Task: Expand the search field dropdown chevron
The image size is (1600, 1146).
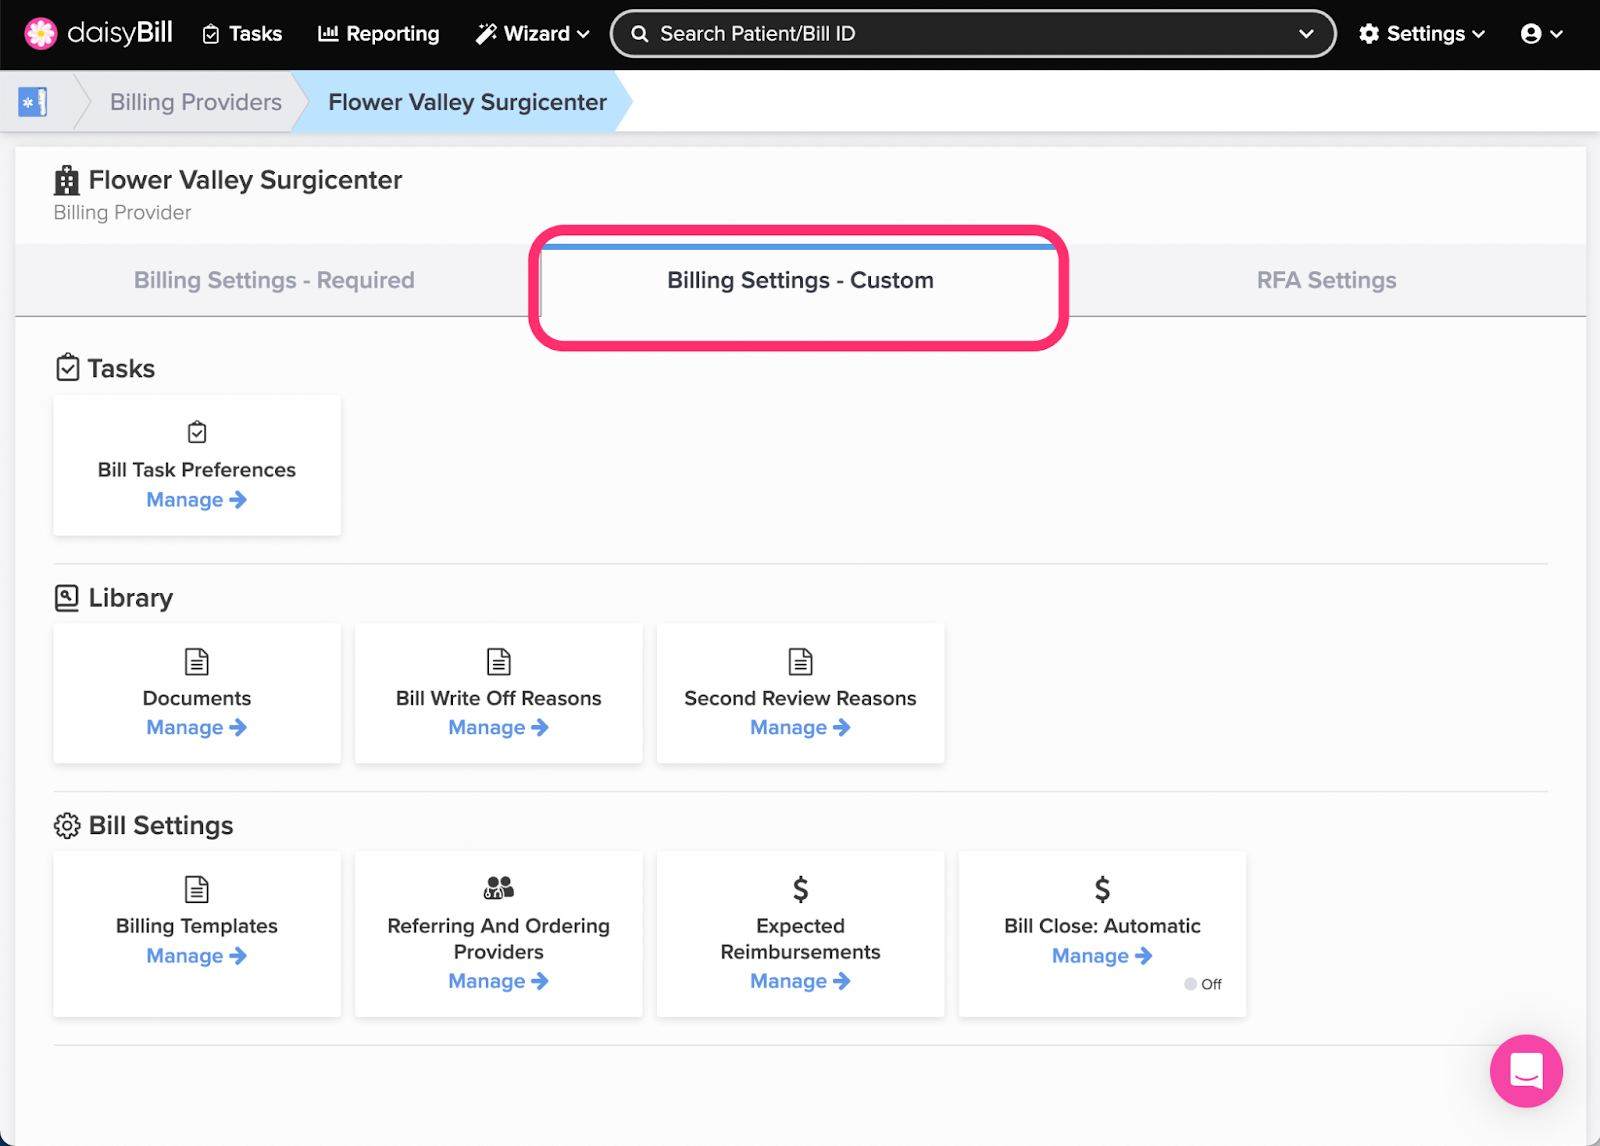Action: (1306, 34)
